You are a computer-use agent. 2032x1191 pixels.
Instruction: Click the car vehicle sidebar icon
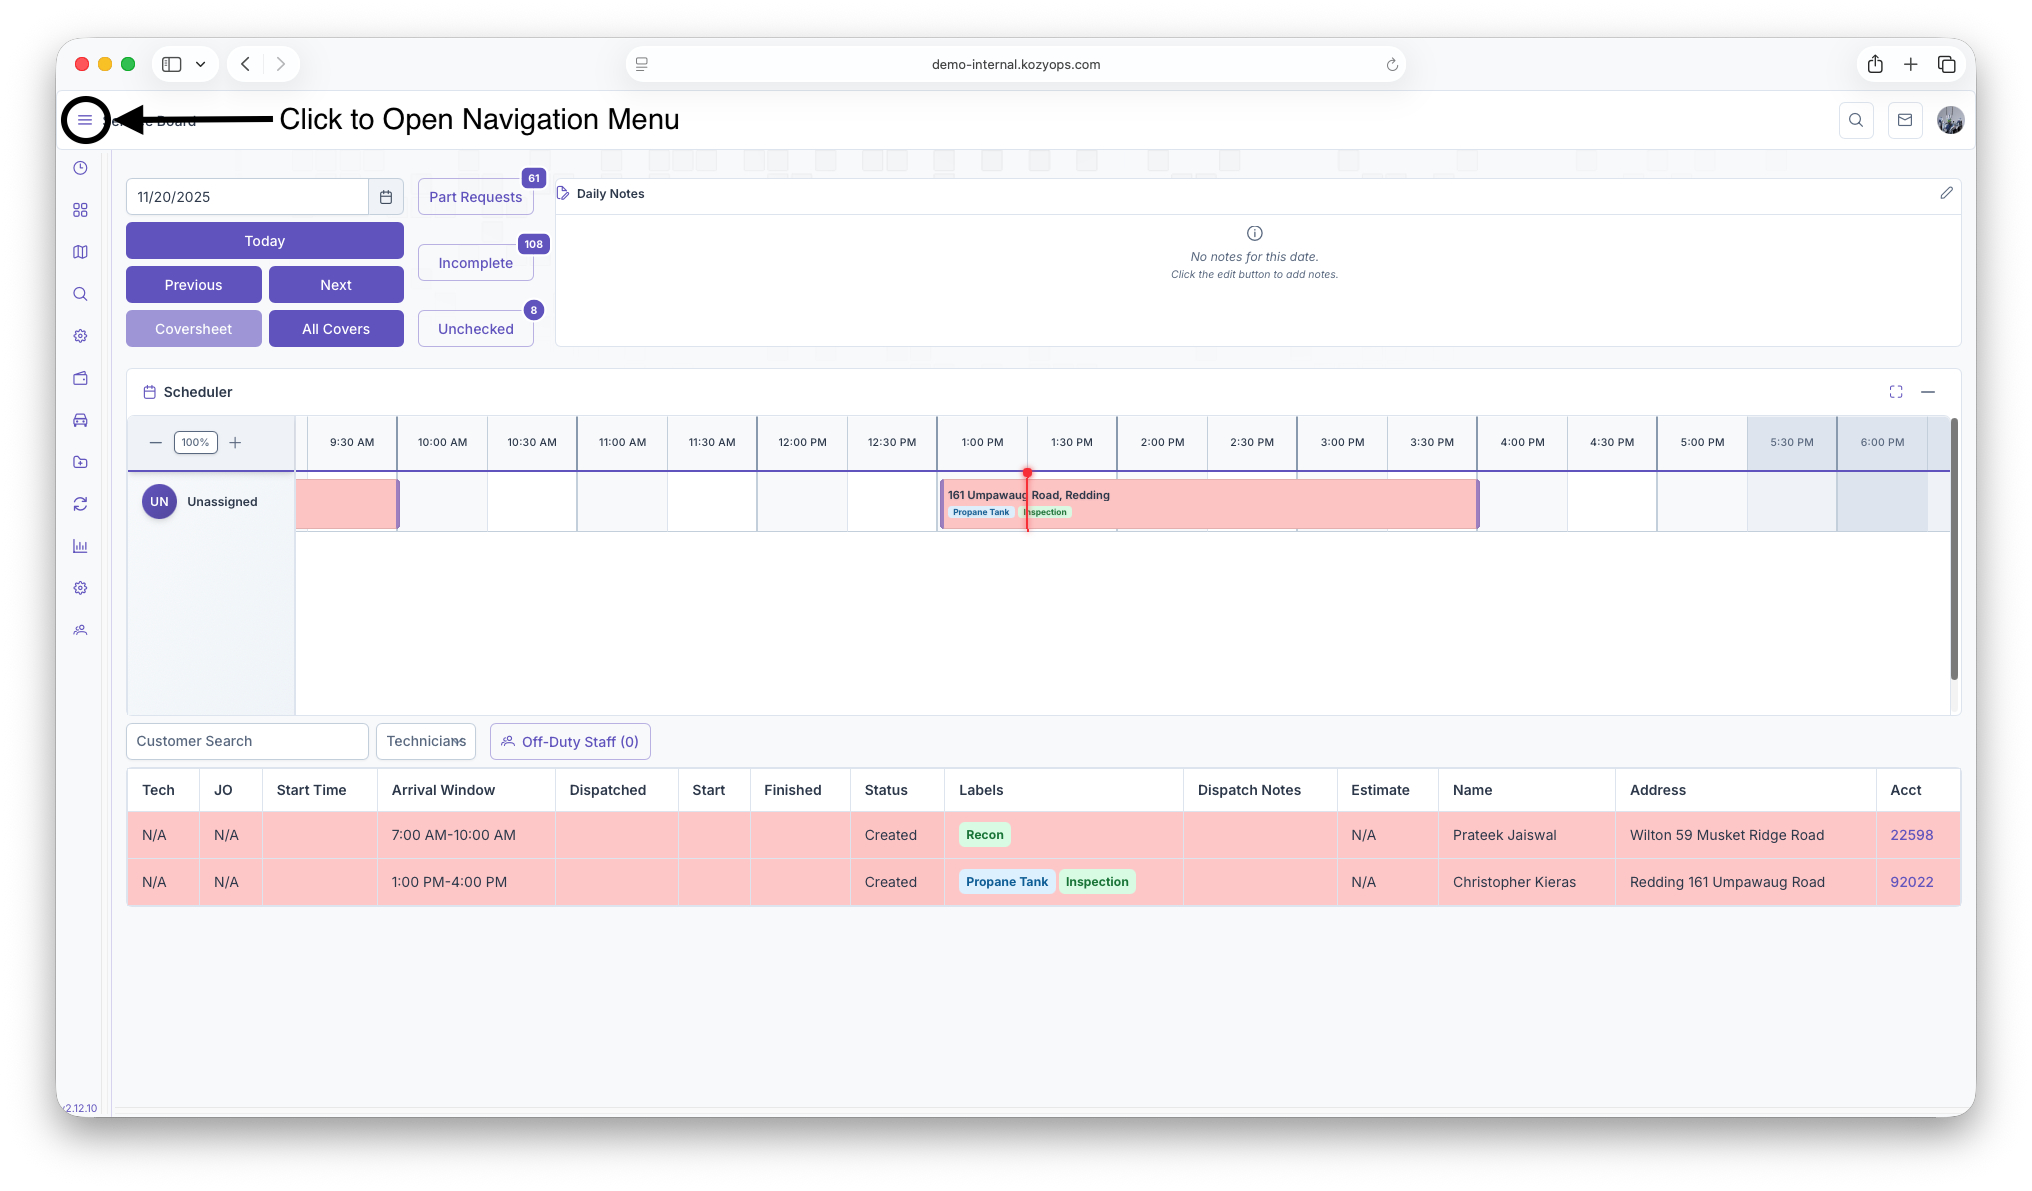(x=80, y=420)
